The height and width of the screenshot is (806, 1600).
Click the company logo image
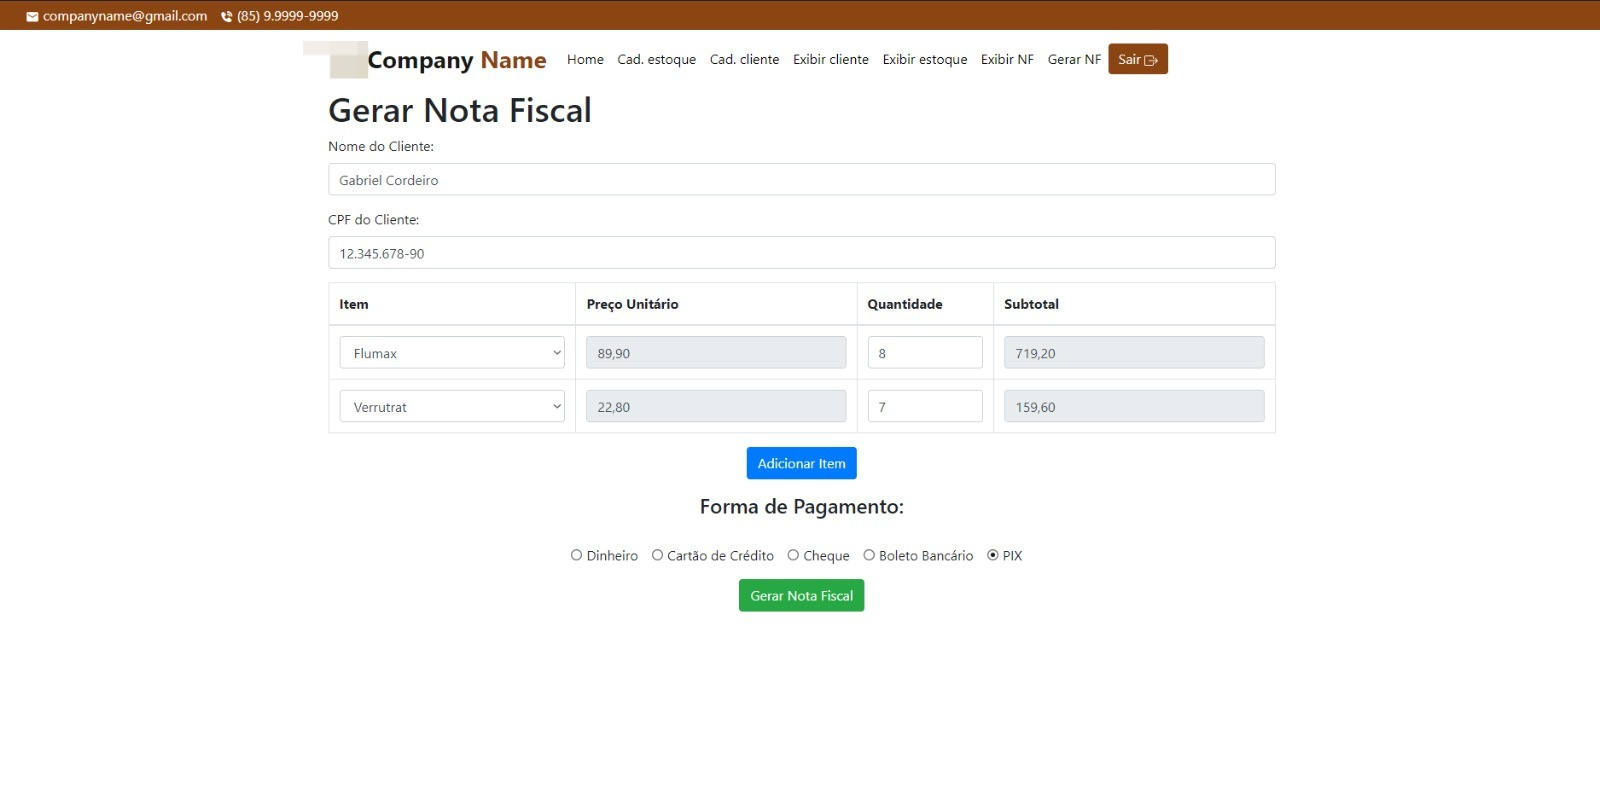(x=335, y=60)
